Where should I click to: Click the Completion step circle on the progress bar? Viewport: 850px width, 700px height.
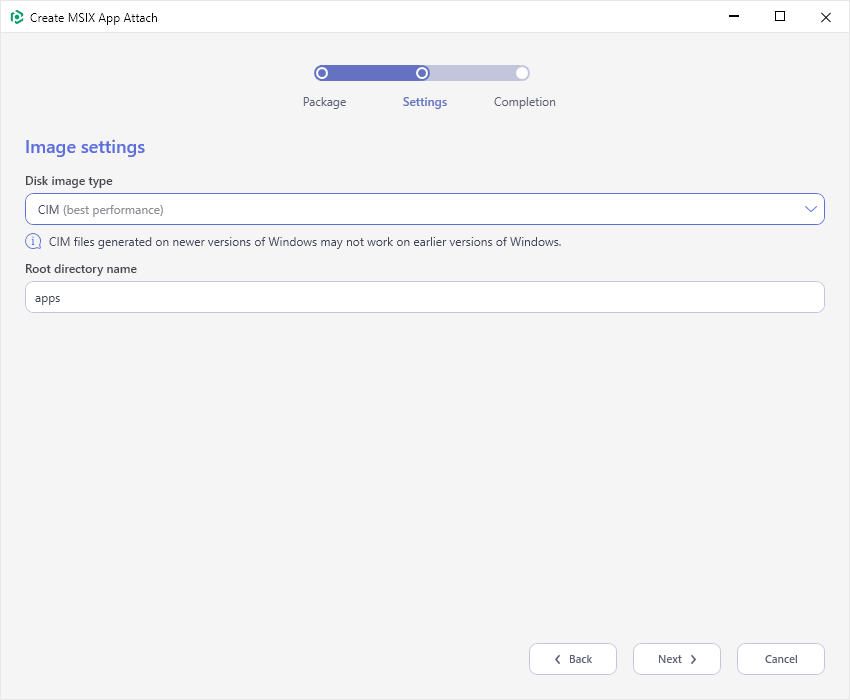(x=522, y=73)
